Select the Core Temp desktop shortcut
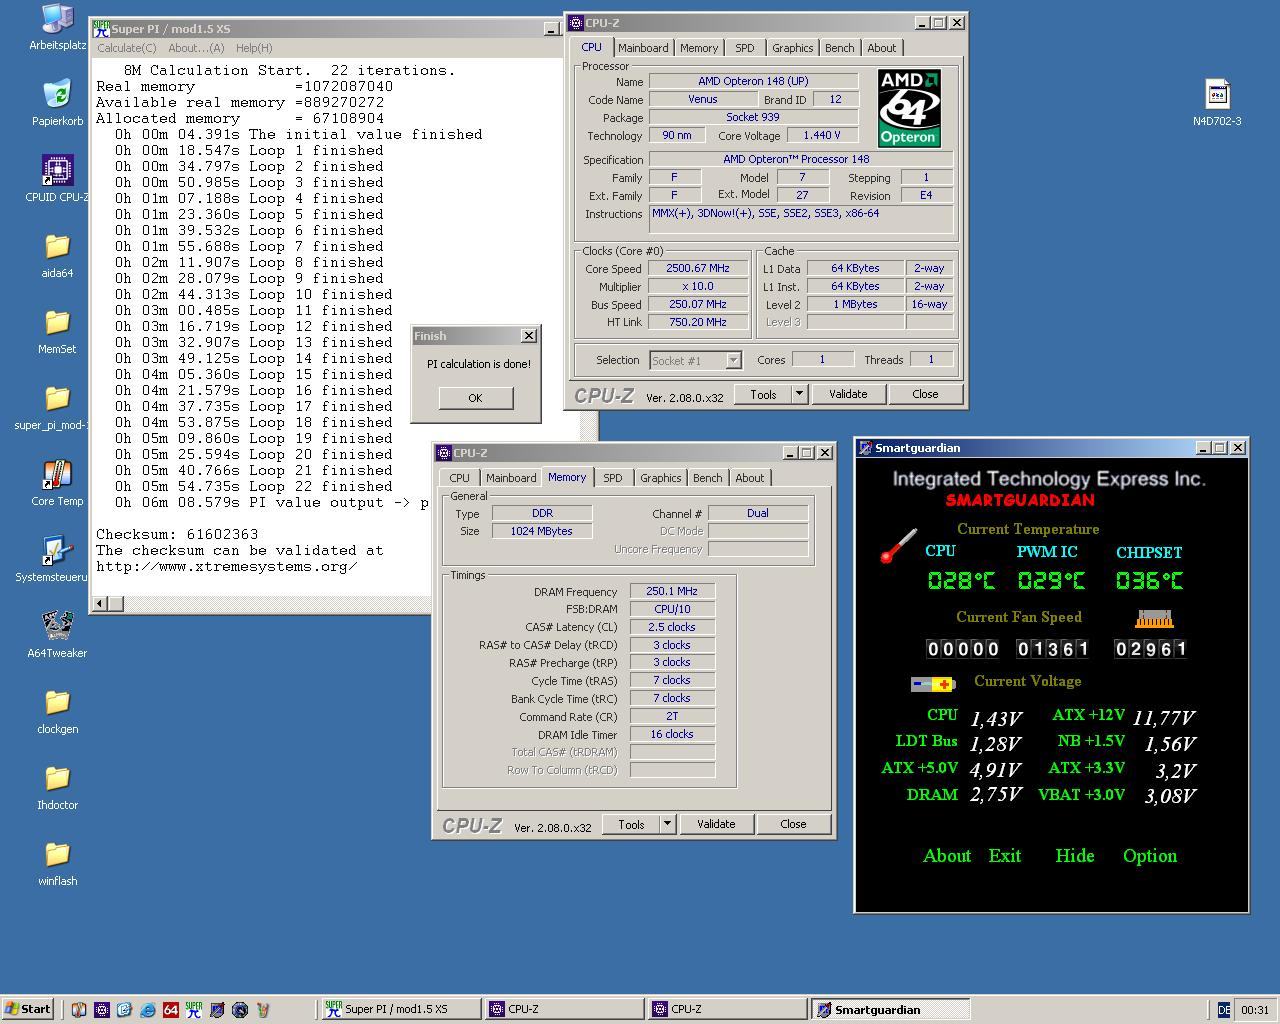The width and height of the screenshot is (1280, 1024). 57,474
